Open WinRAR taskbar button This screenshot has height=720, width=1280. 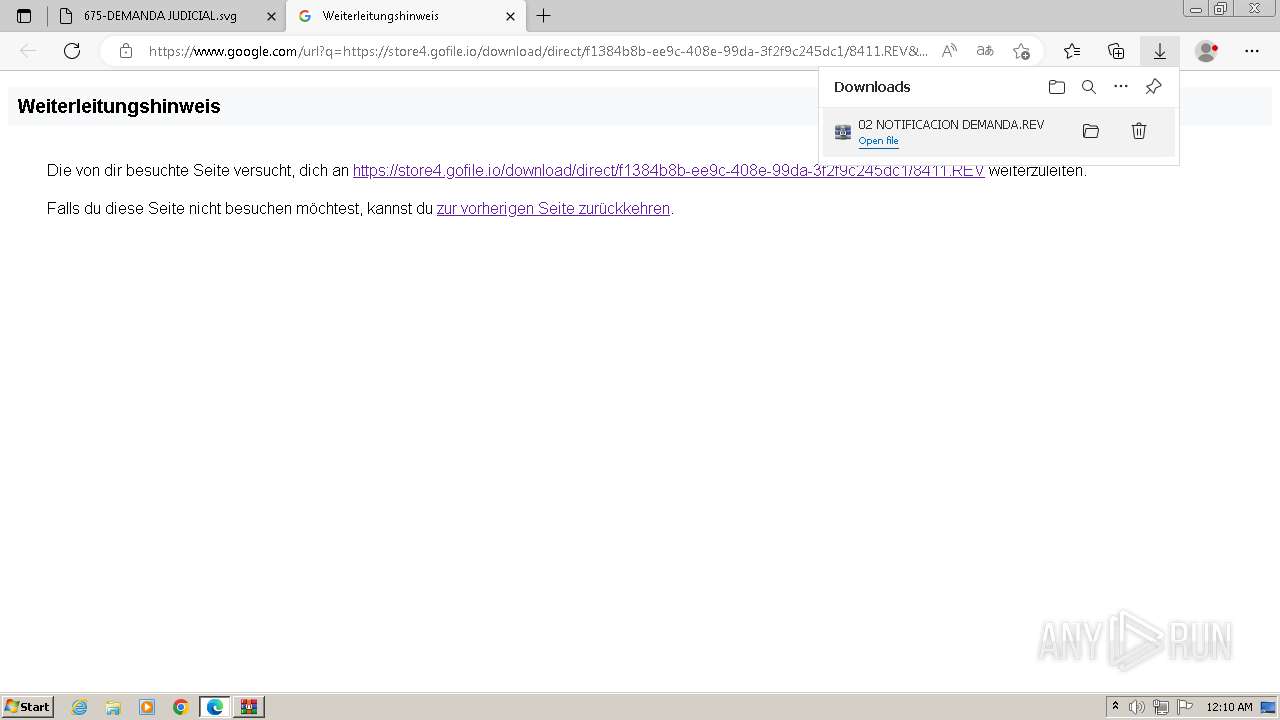pos(249,707)
